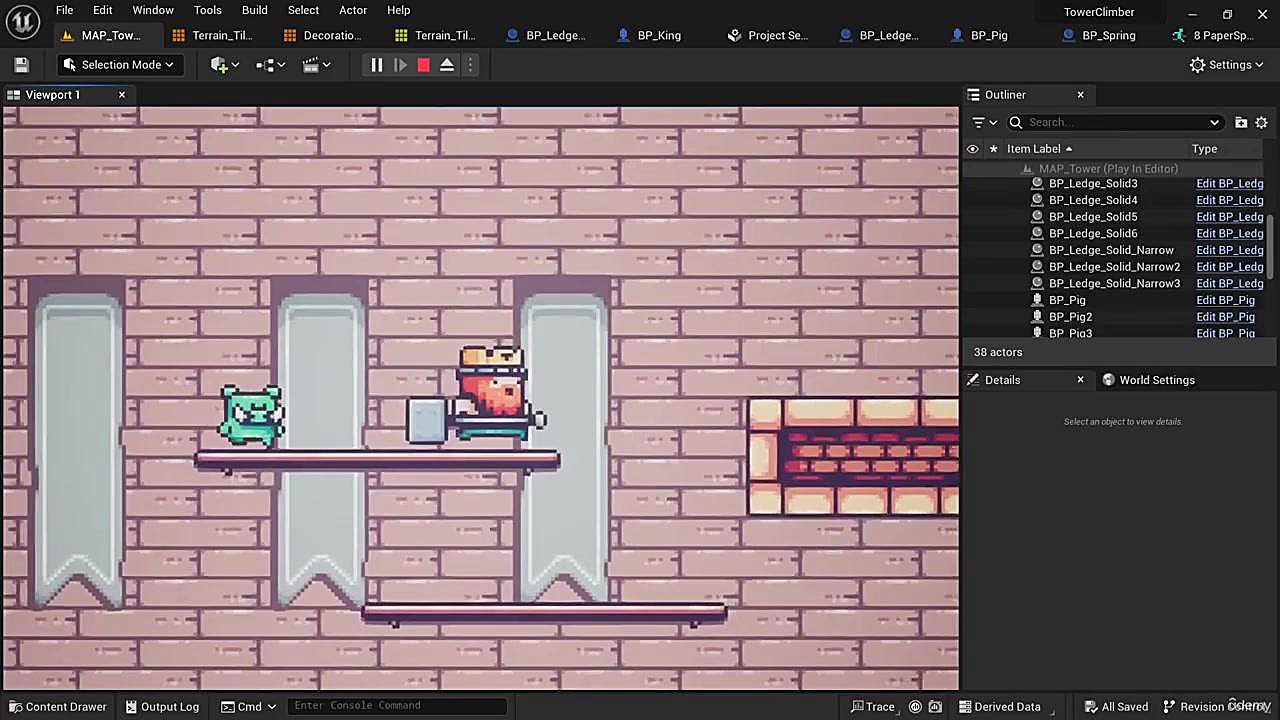Click the Unreal Engine logo icon
The width and height of the screenshot is (1280, 720).
pyautogui.click(x=24, y=21)
